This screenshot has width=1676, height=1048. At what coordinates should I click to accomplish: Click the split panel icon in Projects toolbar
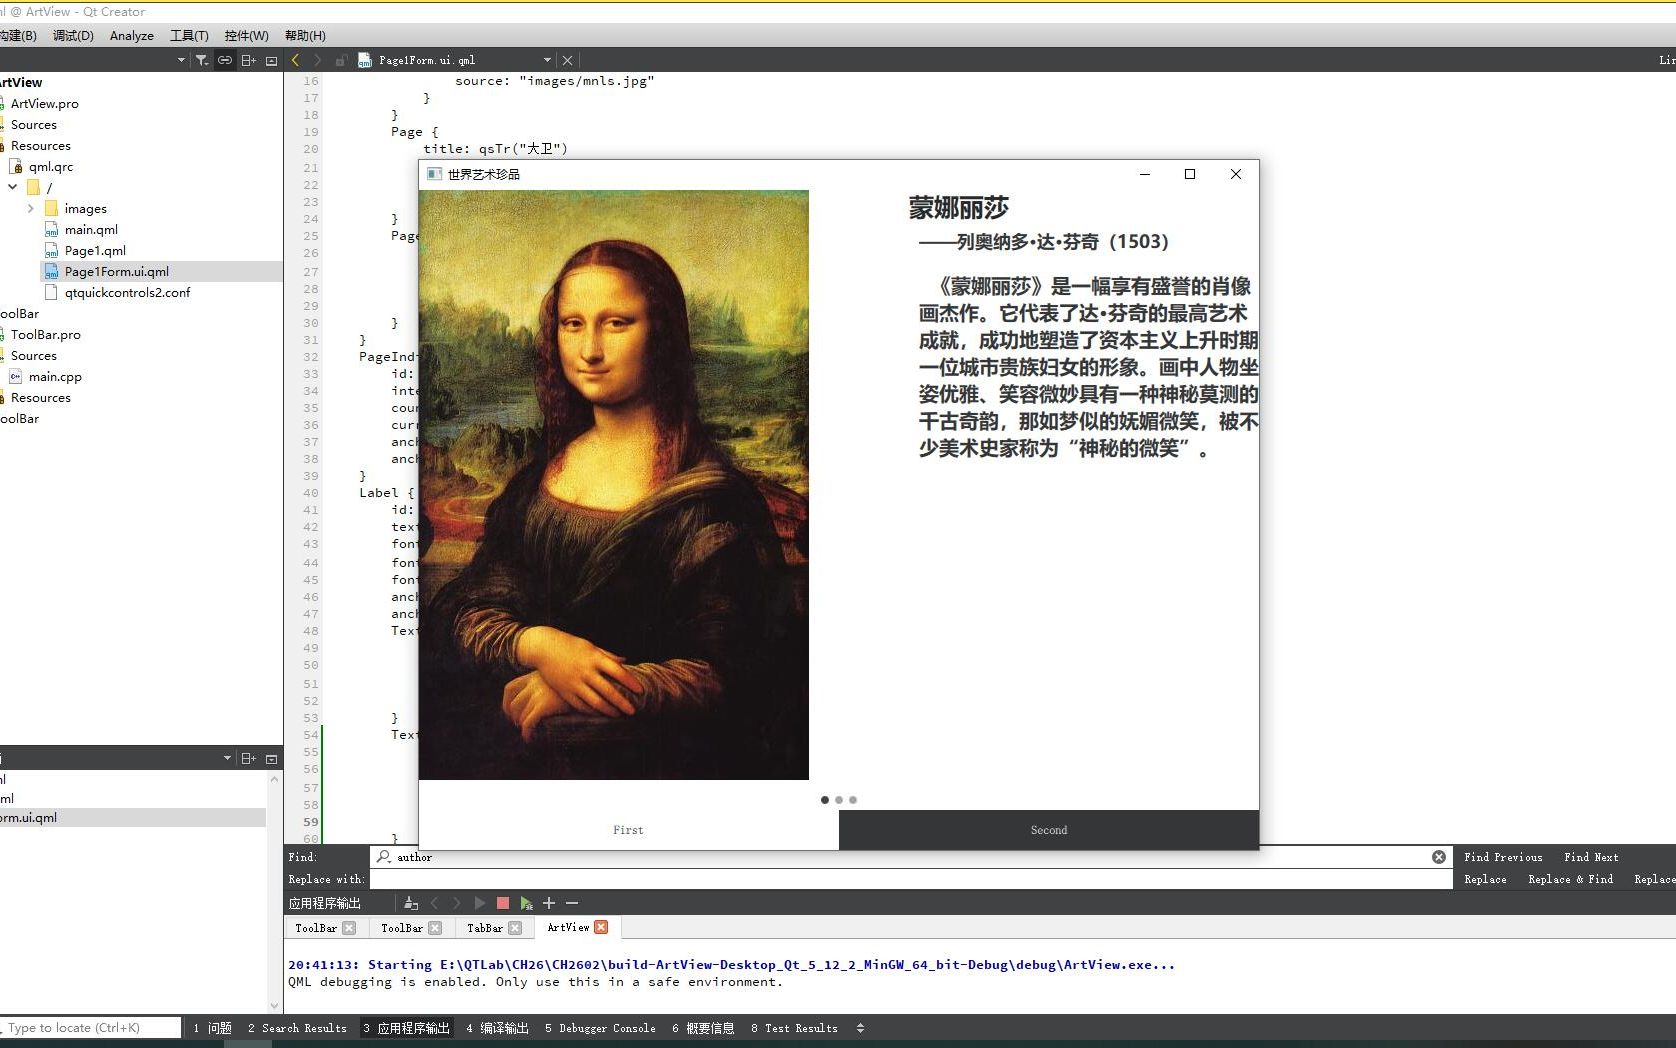(x=249, y=60)
